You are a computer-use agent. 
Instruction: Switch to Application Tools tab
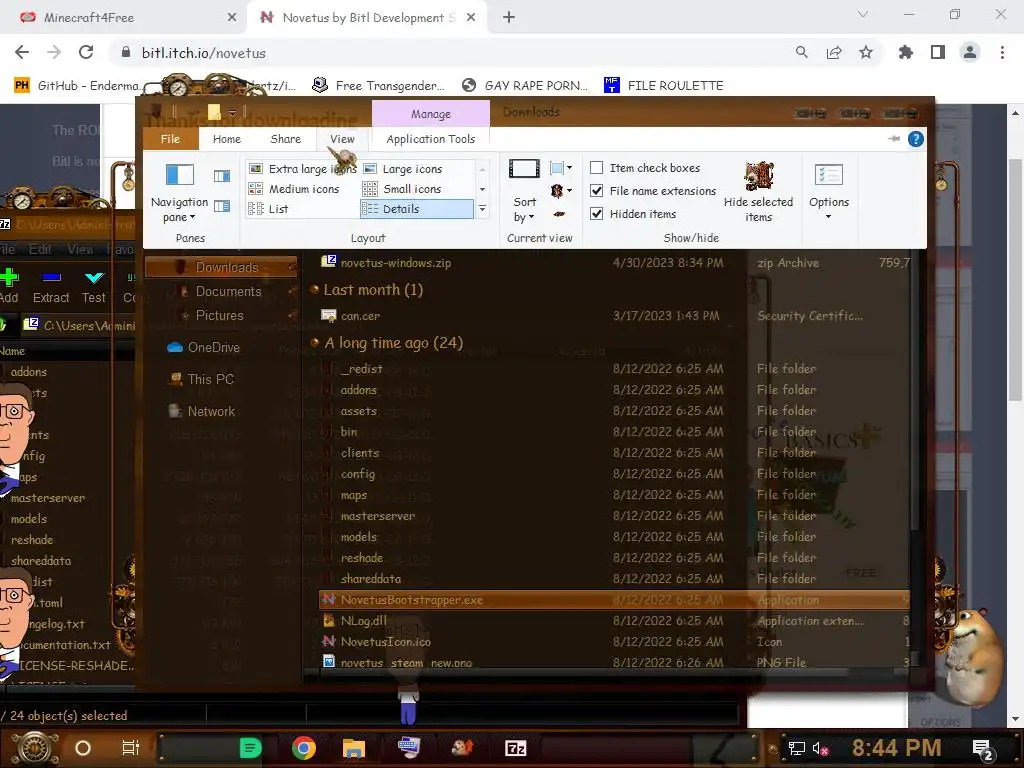point(430,139)
